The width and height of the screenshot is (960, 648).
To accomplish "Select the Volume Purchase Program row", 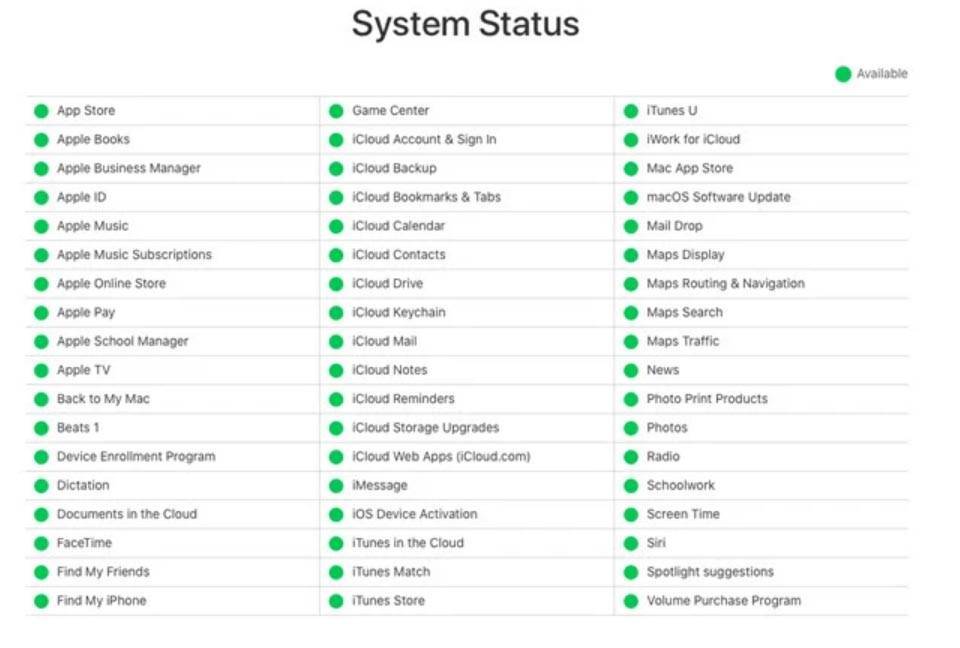I will coord(723,601).
